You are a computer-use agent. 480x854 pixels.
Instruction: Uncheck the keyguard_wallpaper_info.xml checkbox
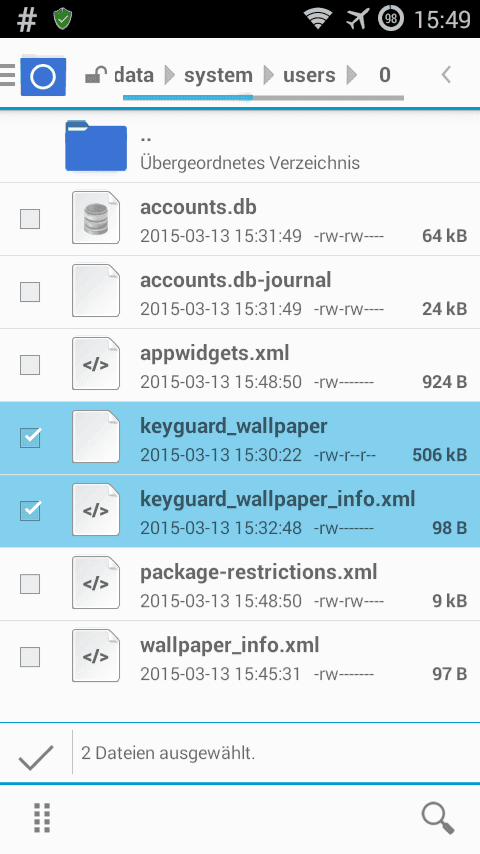(x=30, y=511)
